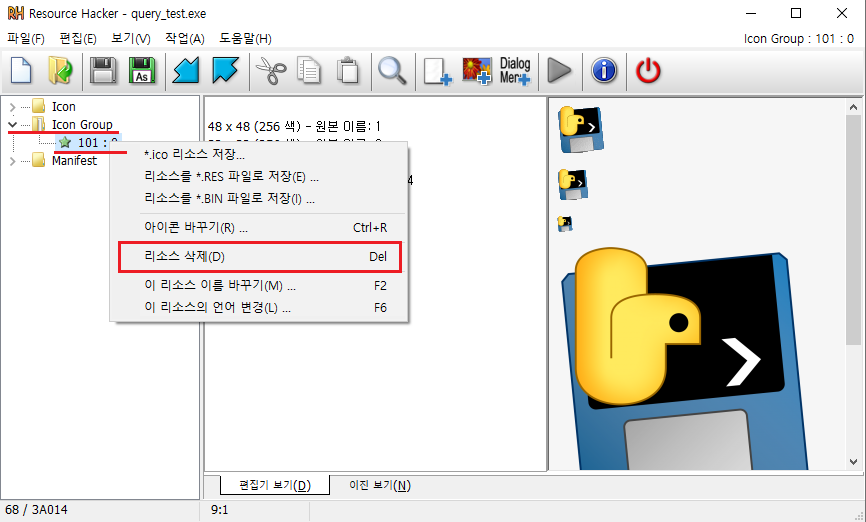The height and width of the screenshot is (522, 866).
Task: Click the Add new resource page icon
Action: [437, 71]
